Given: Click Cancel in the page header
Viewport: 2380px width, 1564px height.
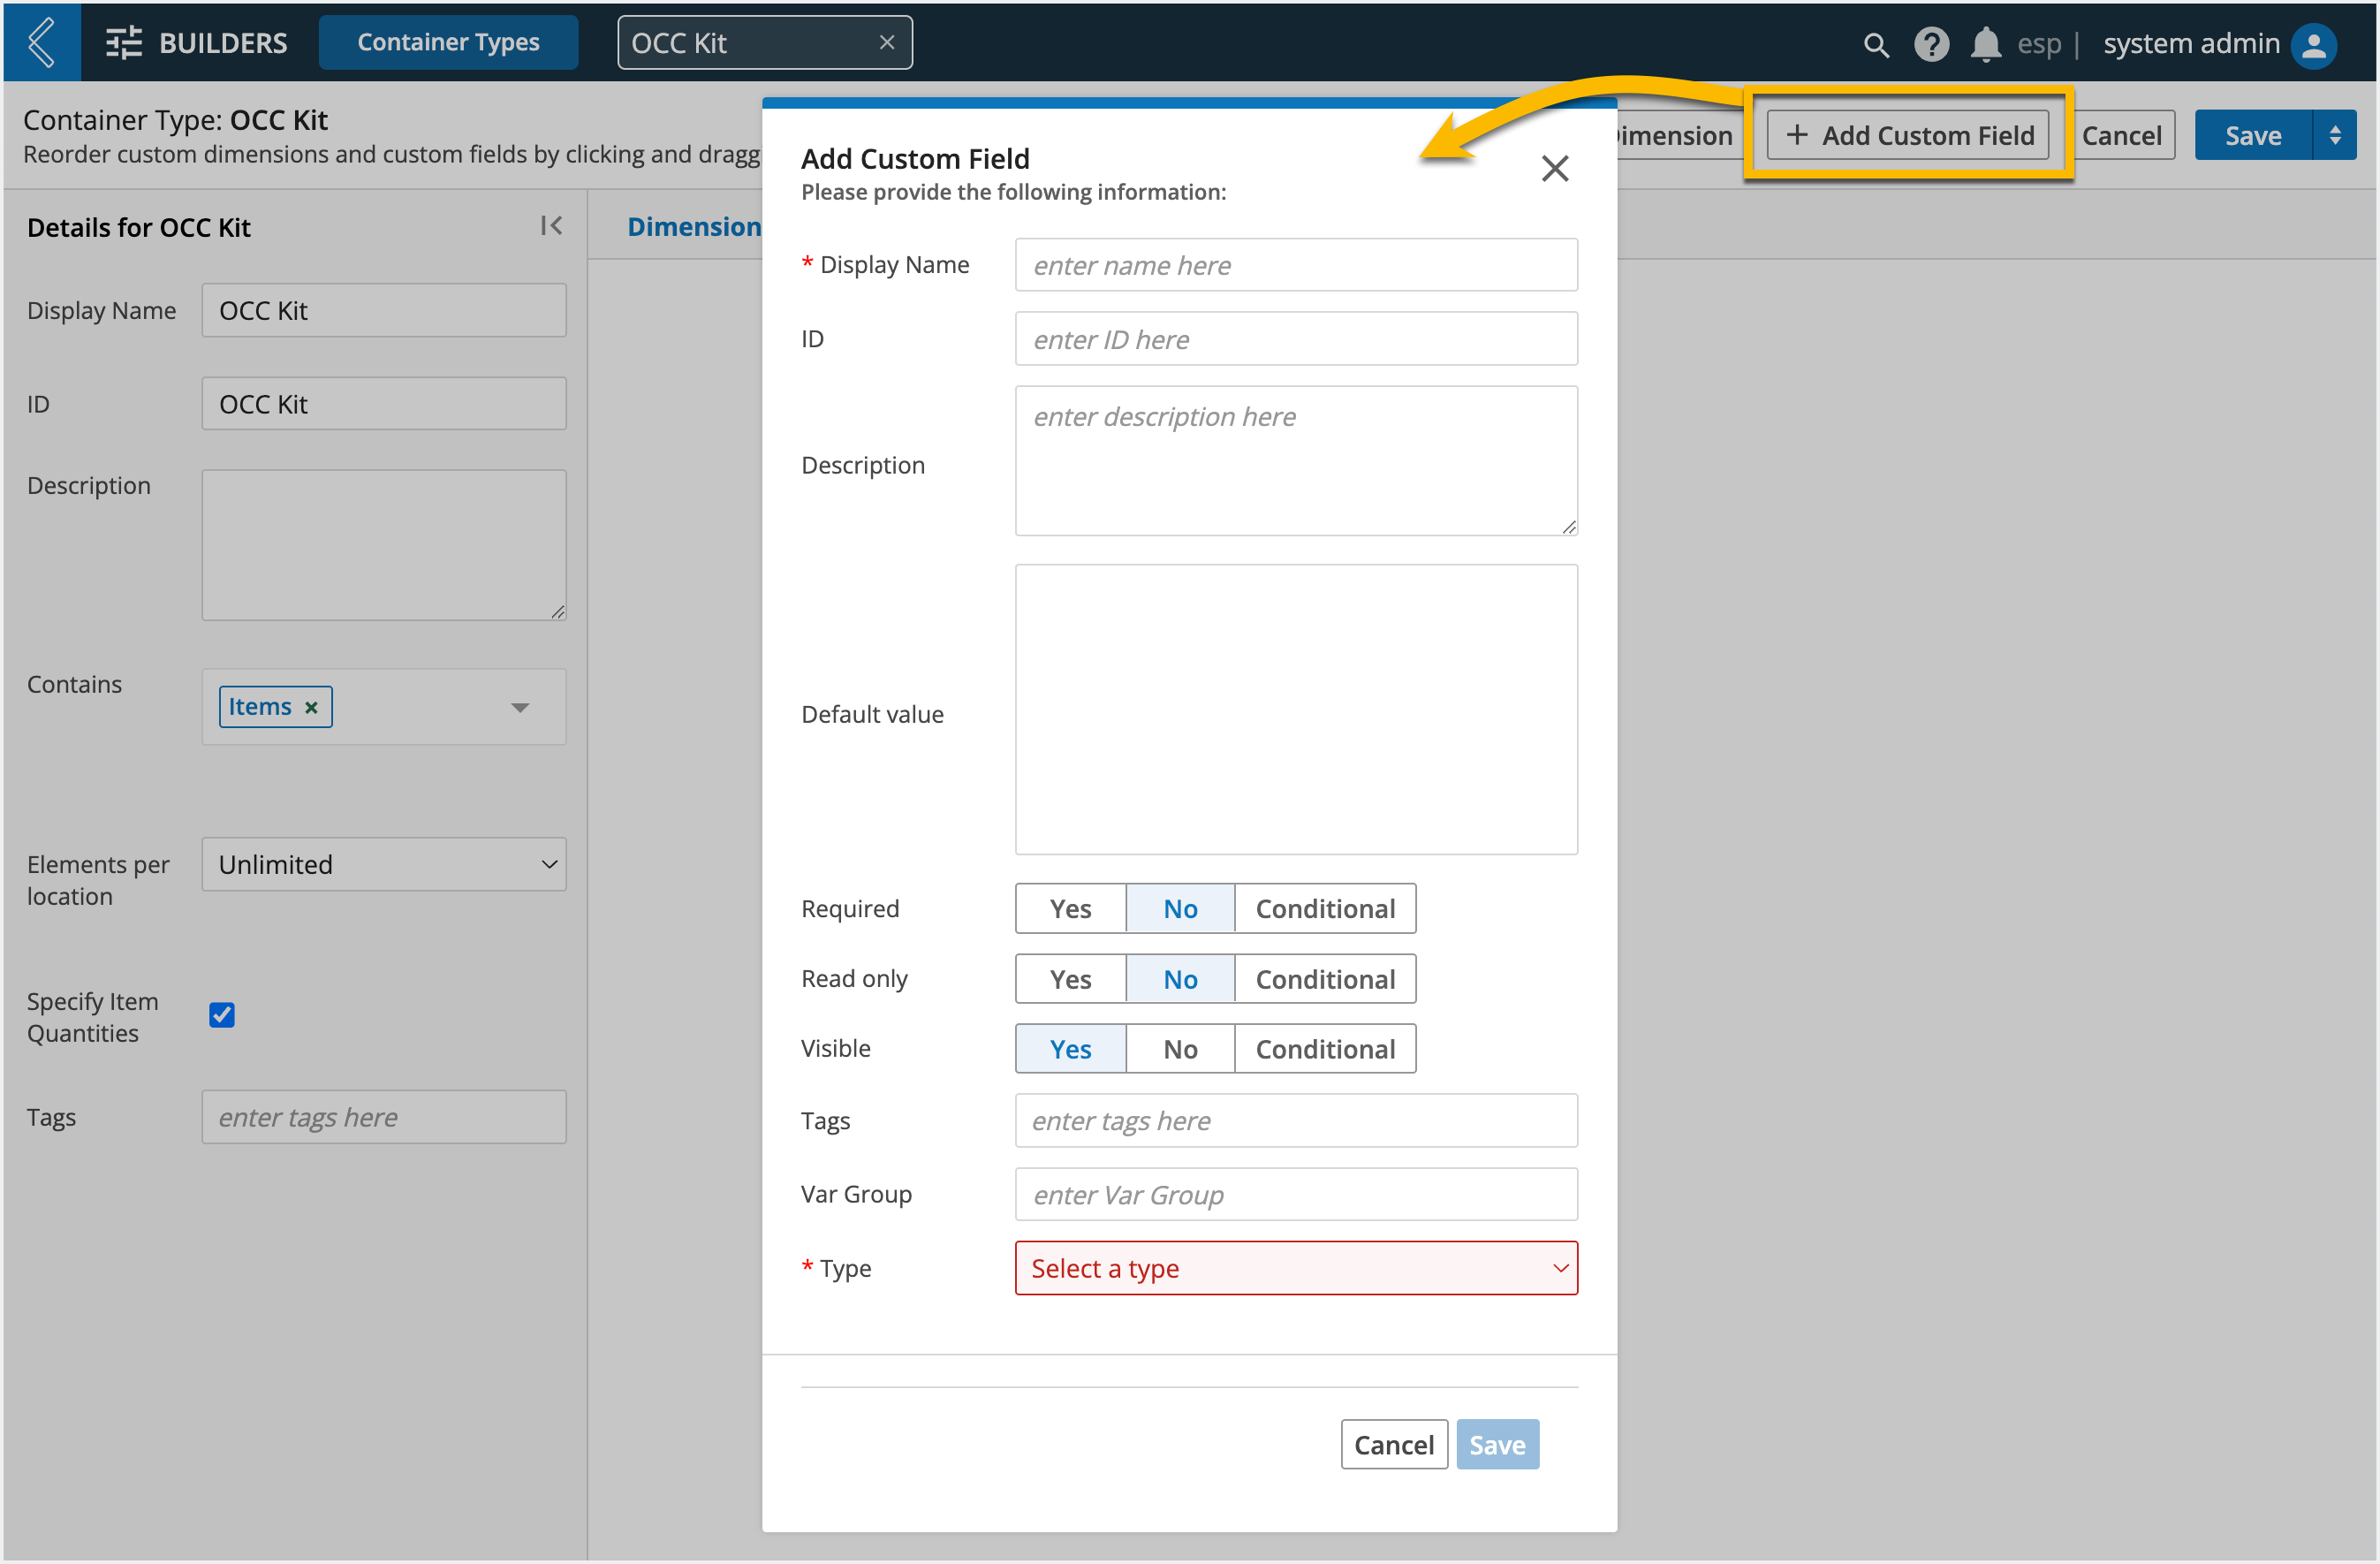Looking at the screenshot, I should tap(2121, 135).
